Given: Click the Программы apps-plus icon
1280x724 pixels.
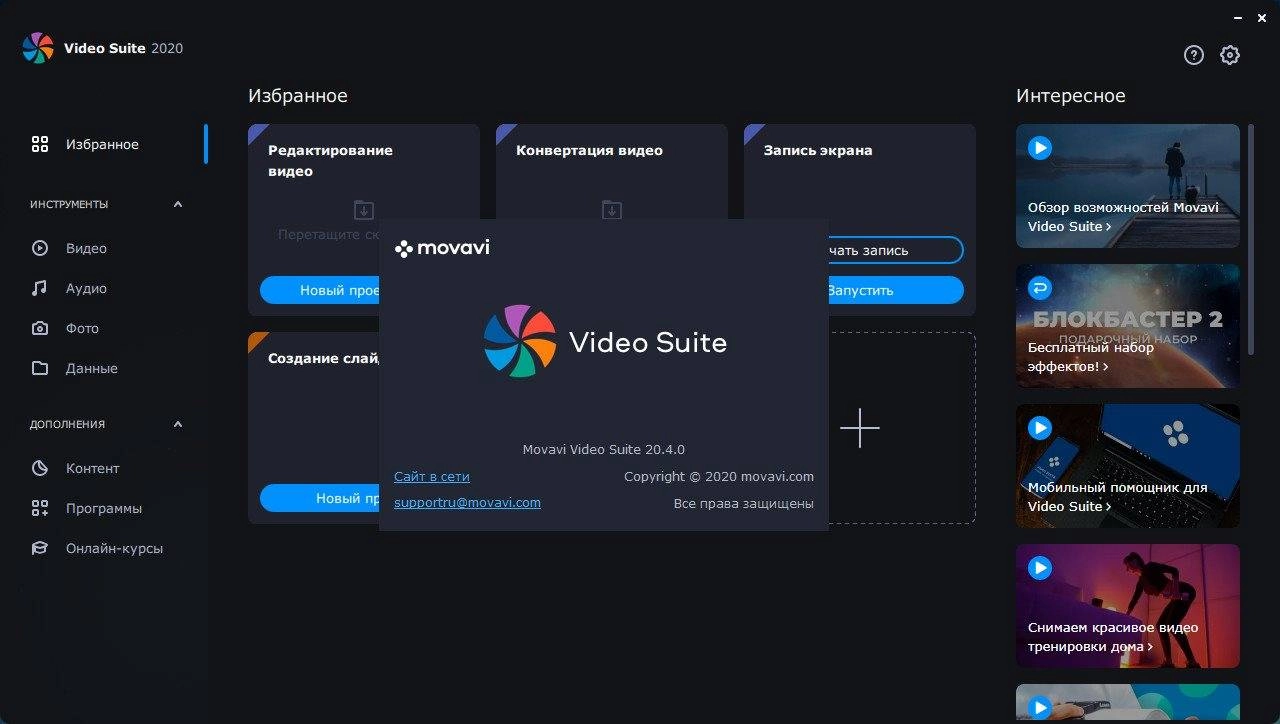Looking at the screenshot, I should click(40, 508).
